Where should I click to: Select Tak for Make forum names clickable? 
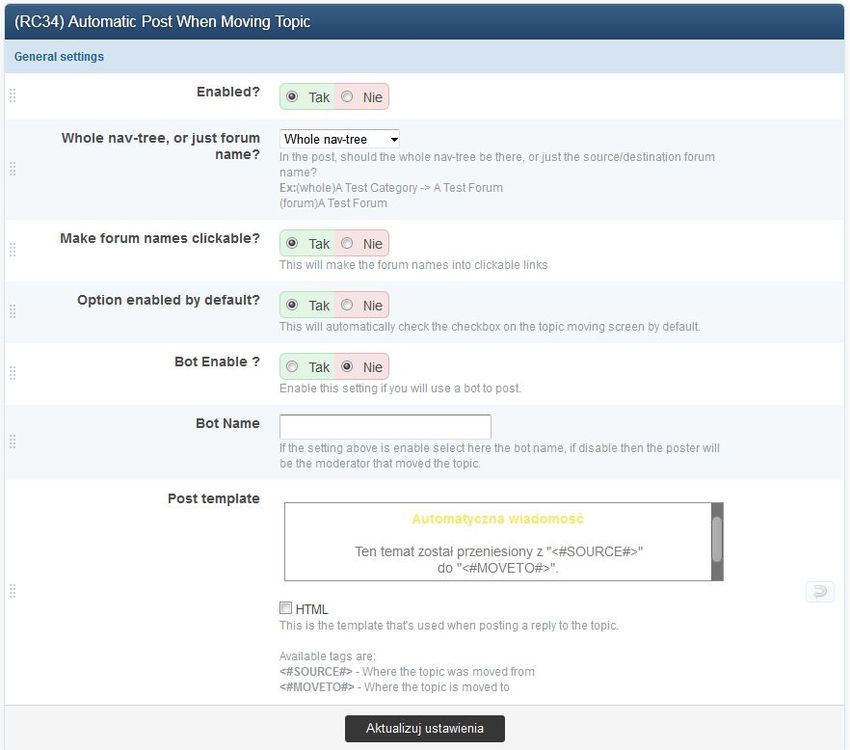pos(292,243)
